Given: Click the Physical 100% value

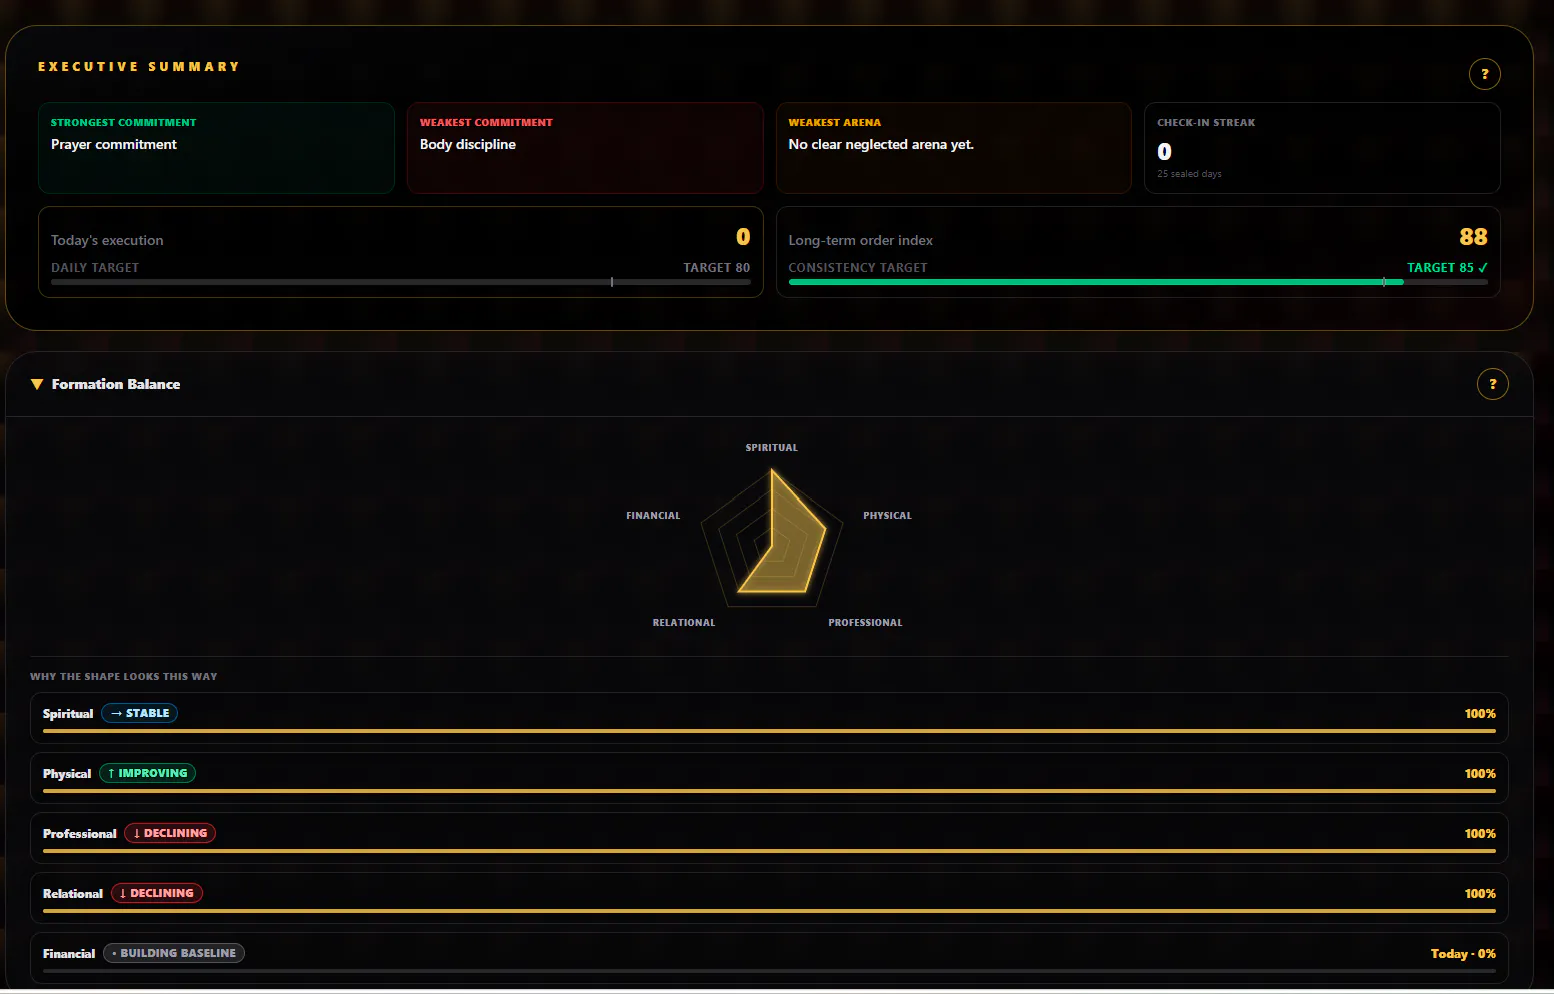Looking at the screenshot, I should coord(1480,774).
